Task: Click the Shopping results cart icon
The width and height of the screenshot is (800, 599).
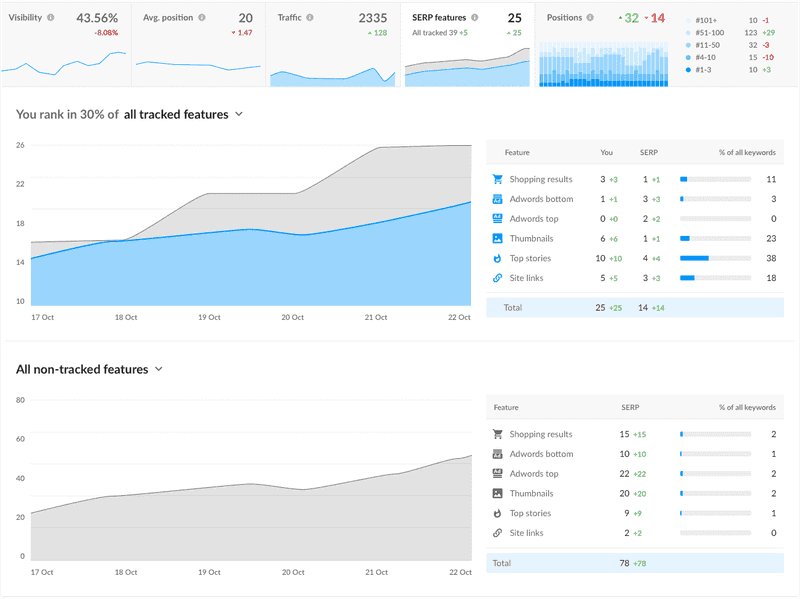Action: click(x=496, y=179)
